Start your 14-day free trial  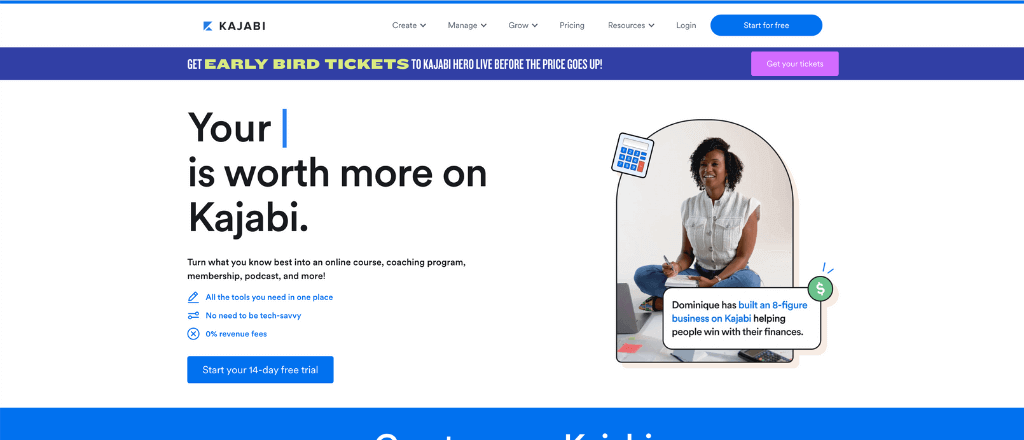[260, 369]
